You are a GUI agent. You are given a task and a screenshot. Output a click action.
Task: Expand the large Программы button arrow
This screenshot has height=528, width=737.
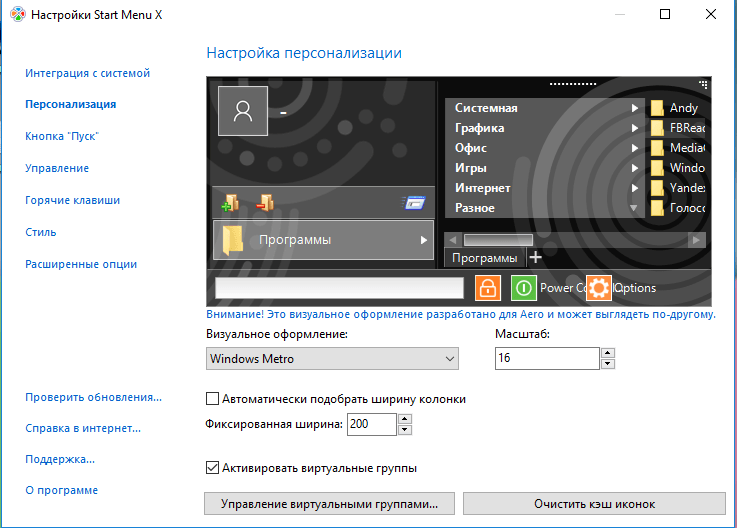pyautogui.click(x=423, y=240)
